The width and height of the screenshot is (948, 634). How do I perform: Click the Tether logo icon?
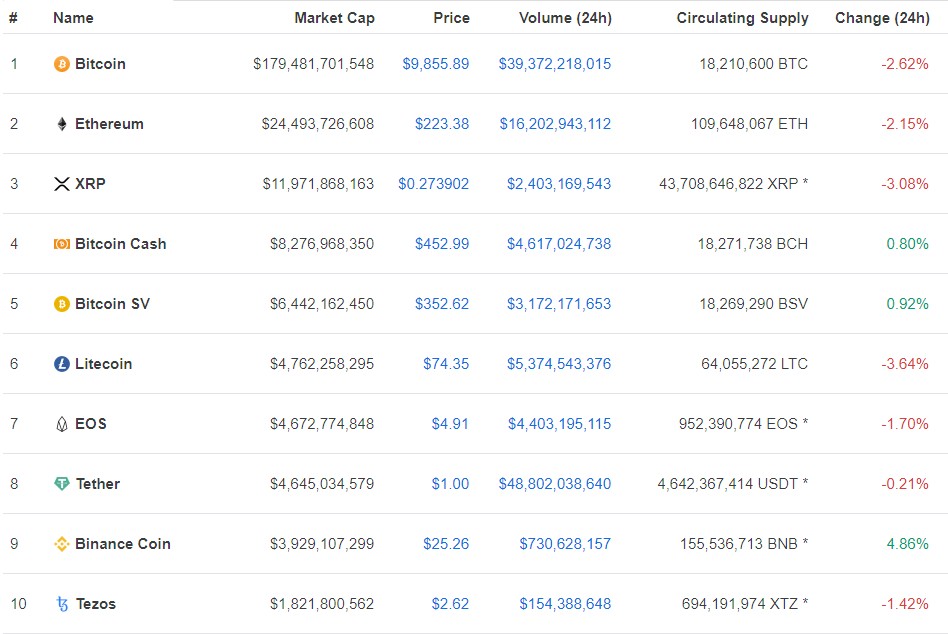[62, 484]
